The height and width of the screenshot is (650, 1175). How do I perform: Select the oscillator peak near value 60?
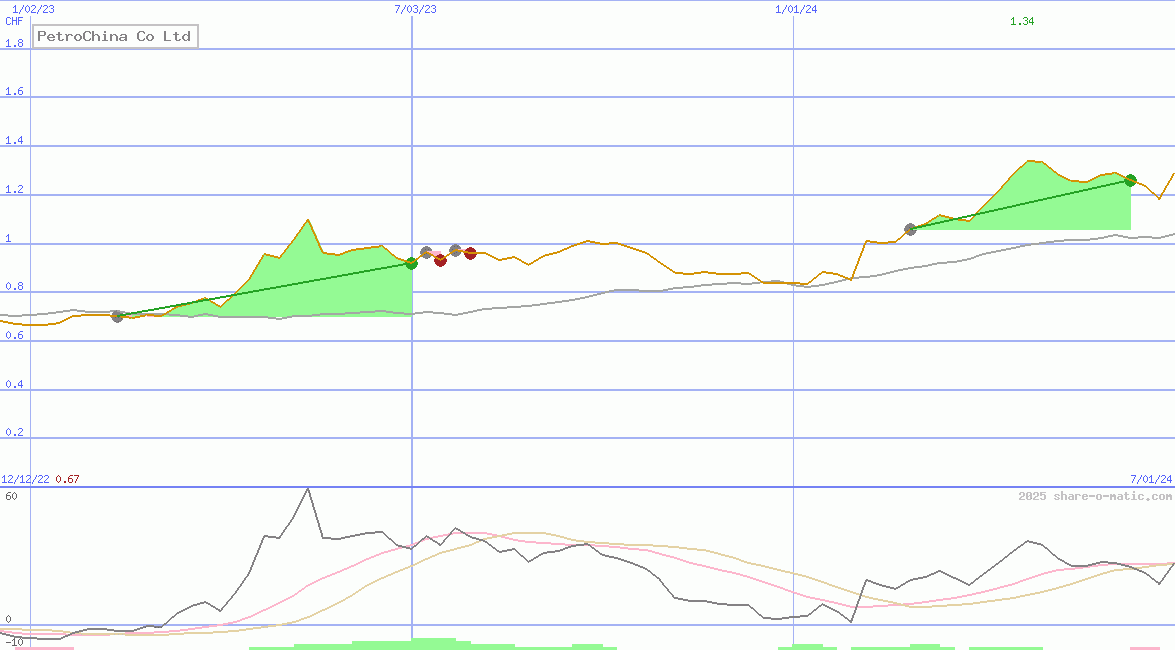pyautogui.click(x=308, y=489)
